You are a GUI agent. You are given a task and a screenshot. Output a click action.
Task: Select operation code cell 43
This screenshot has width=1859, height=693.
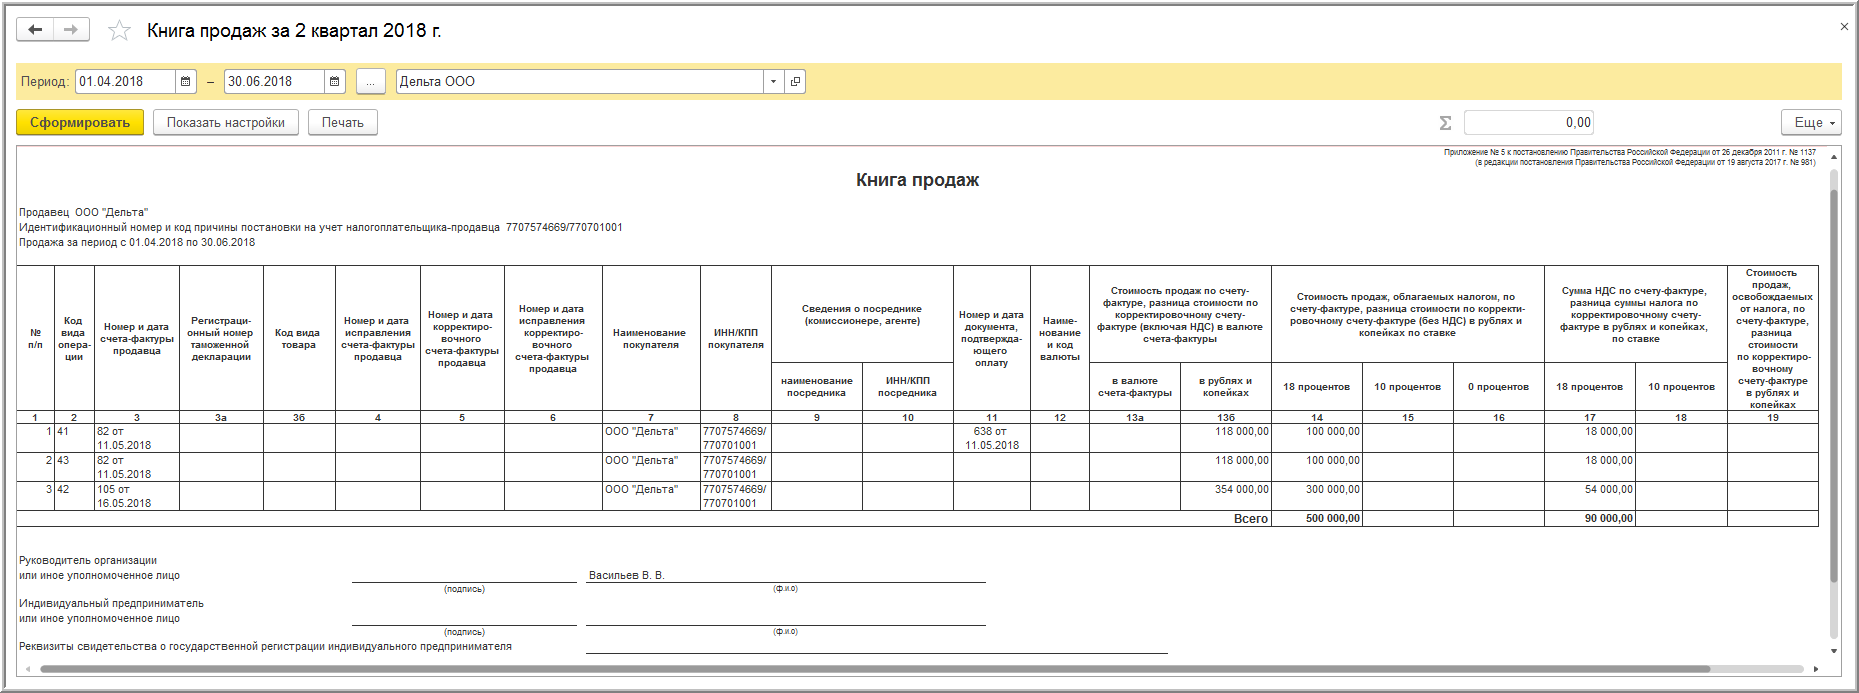[74, 467]
